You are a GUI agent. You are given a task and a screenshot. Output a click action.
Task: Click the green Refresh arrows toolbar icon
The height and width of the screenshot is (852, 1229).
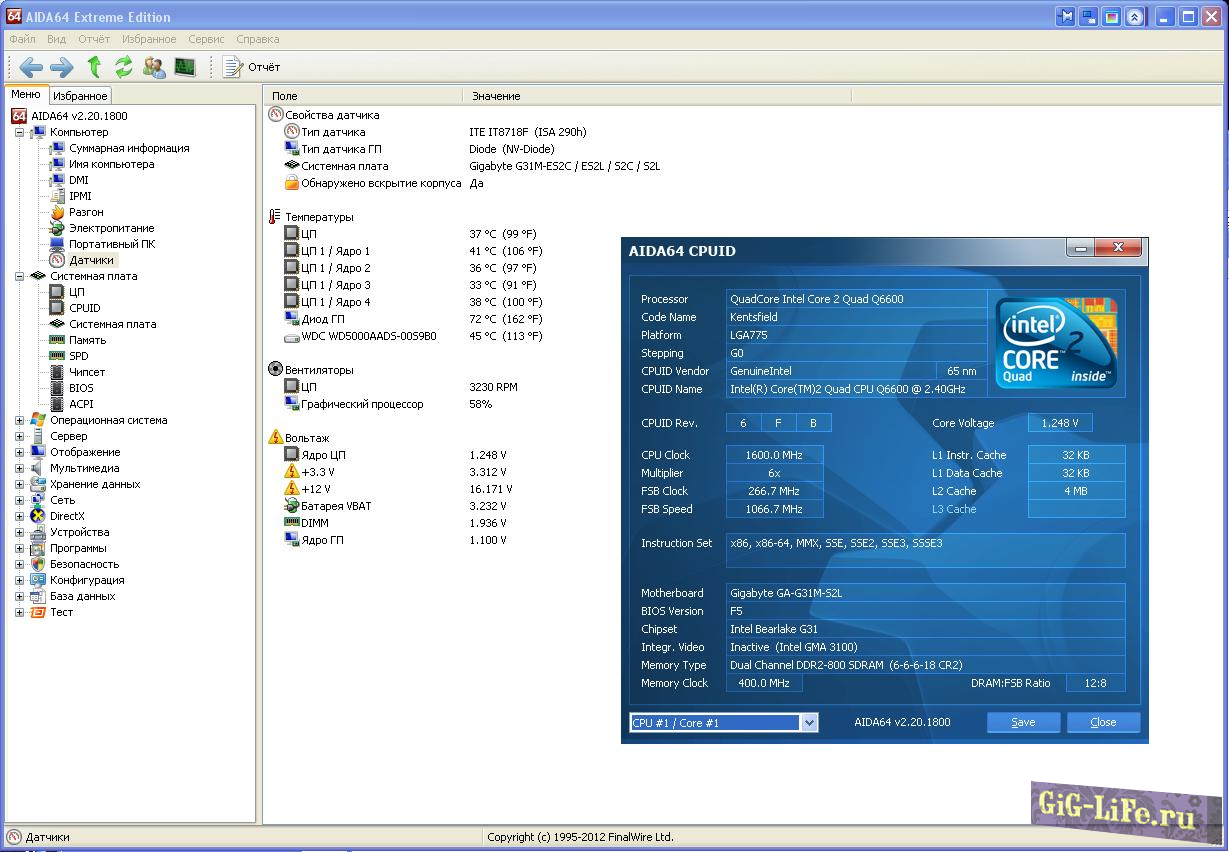click(124, 67)
